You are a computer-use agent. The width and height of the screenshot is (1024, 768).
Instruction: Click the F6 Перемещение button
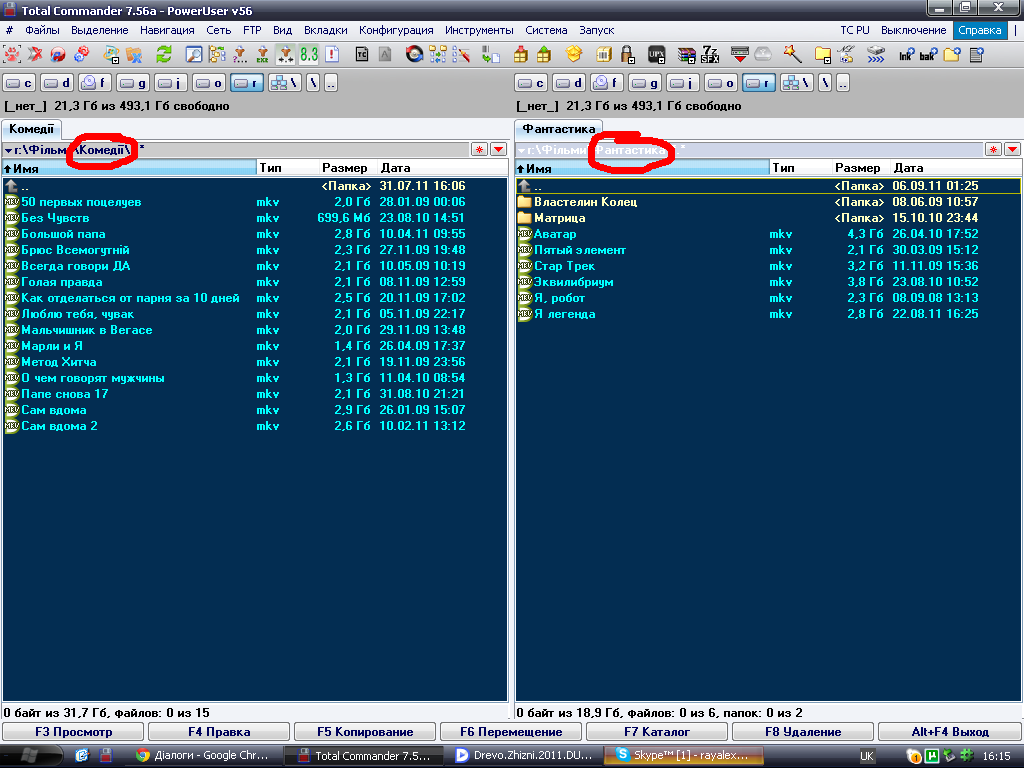point(511,731)
